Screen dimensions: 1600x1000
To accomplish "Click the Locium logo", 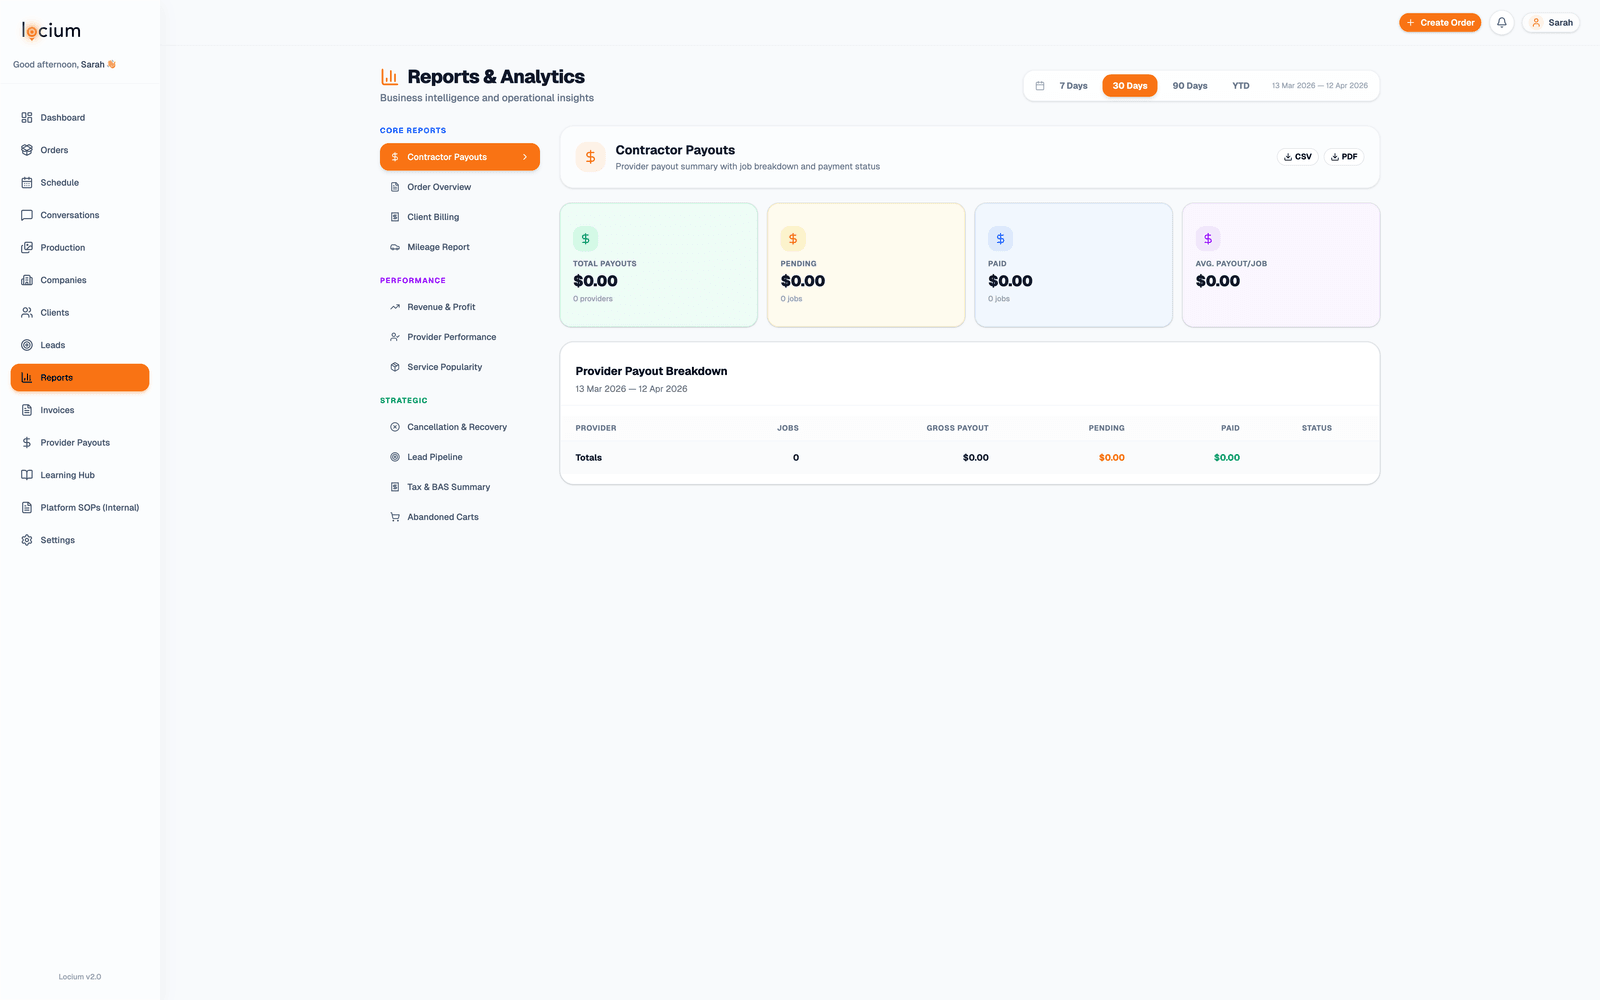I will click(51, 31).
